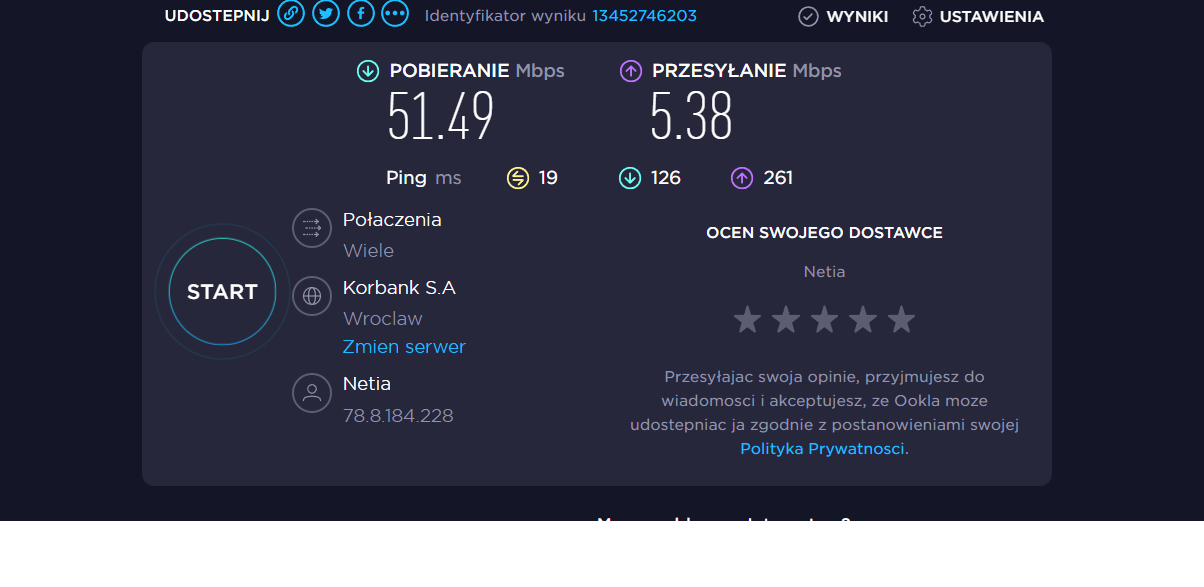Click the Wiele connections value
Image resolution: width=1204 pixels, height=587 pixels.
coord(369,251)
